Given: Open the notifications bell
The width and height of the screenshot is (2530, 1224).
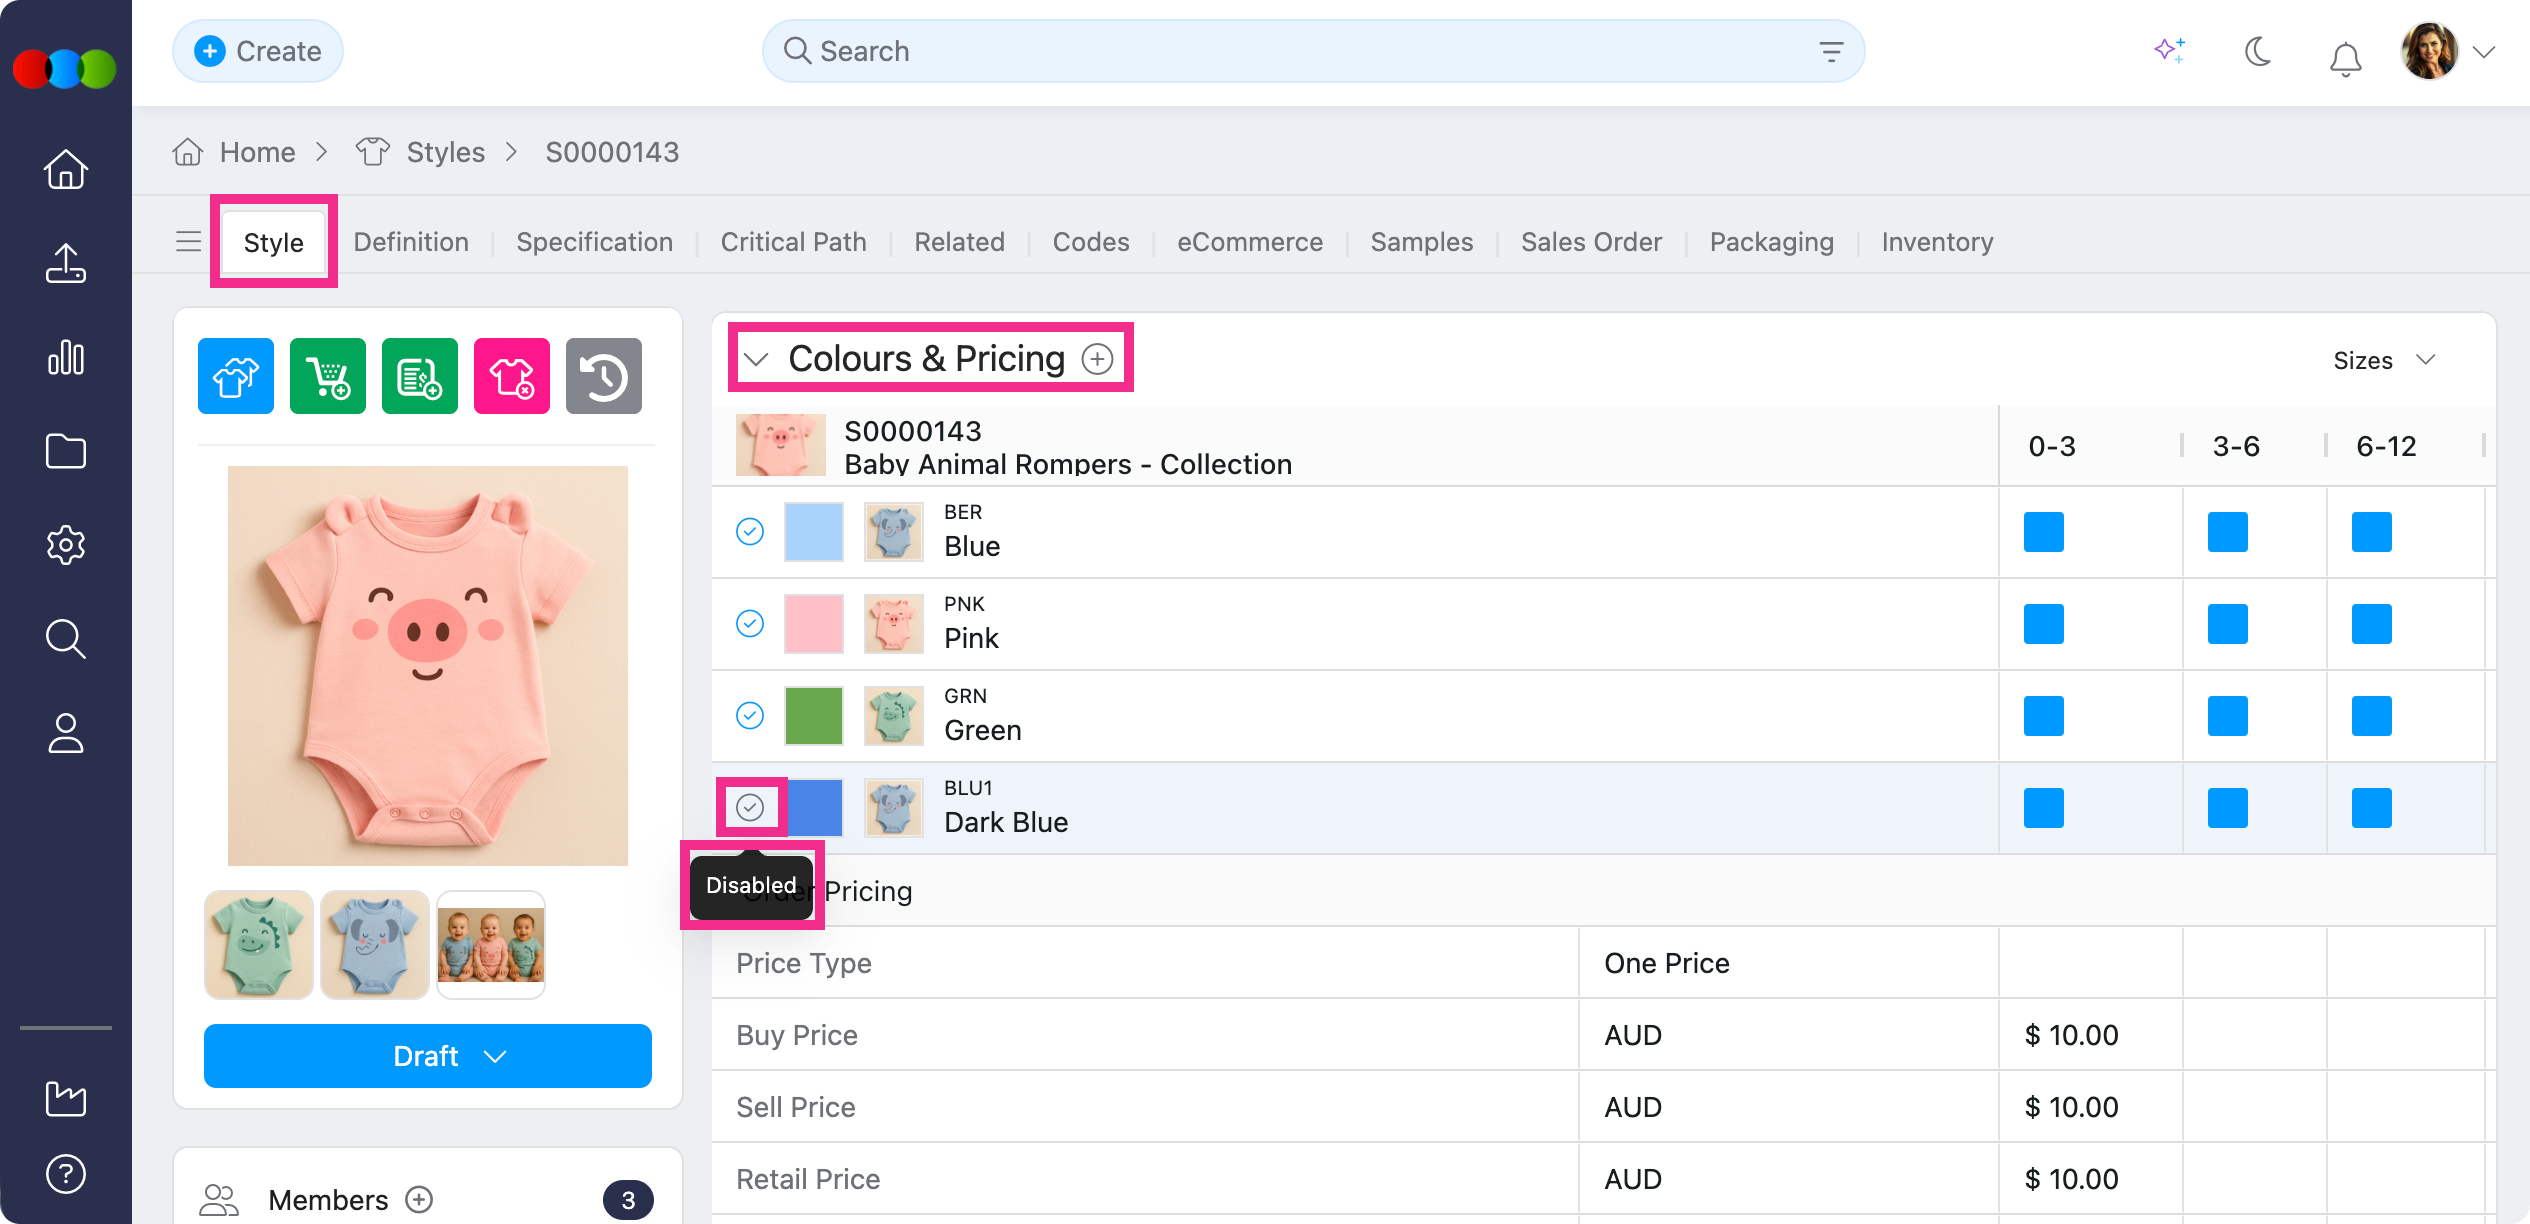Looking at the screenshot, I should [2345, 58].
